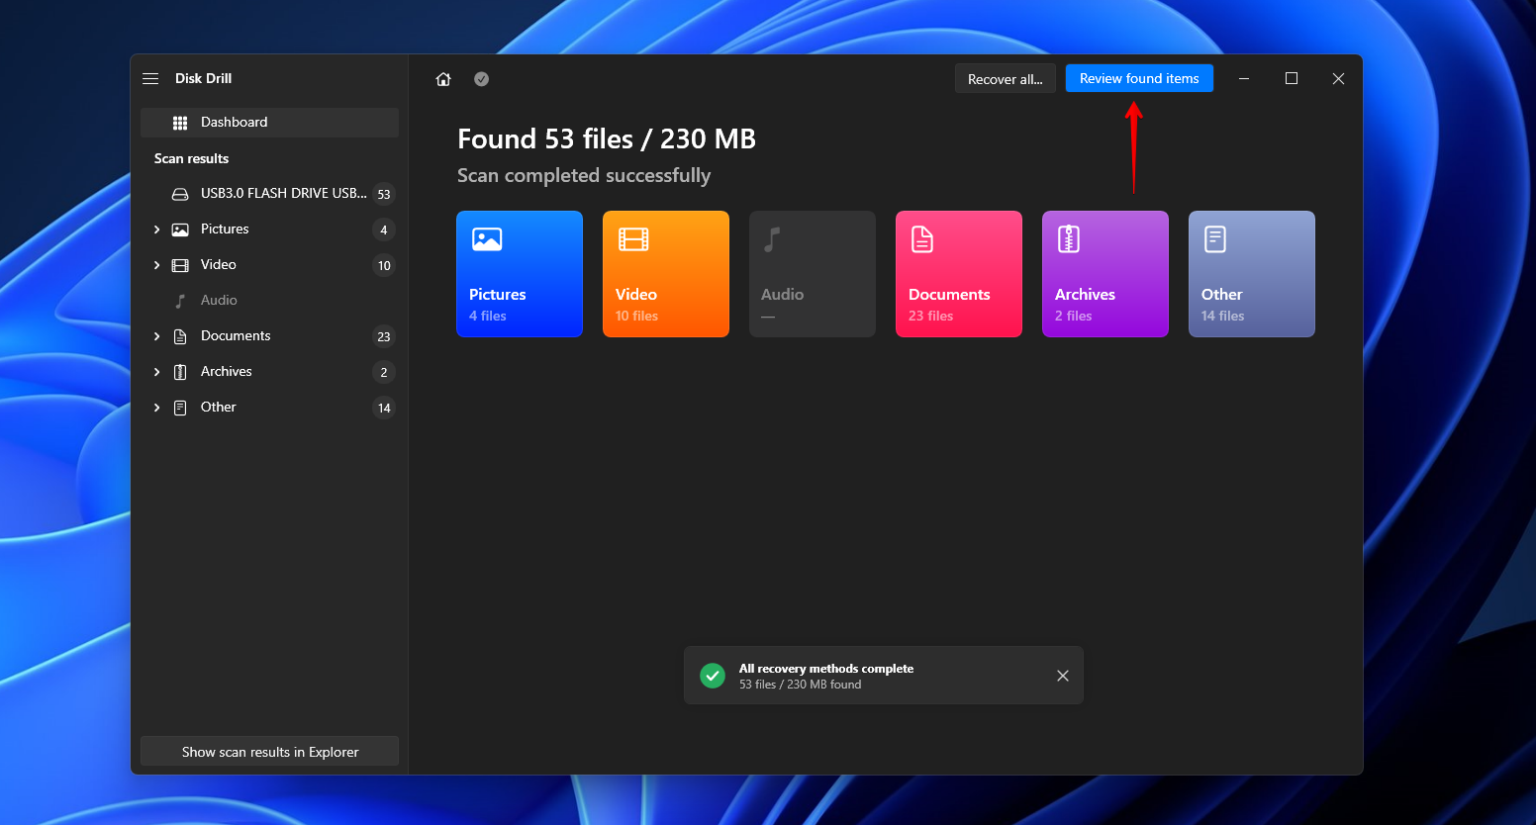Expand the Documents section in the sidebar
Image resolution: width=1536 pixels, height=825 pixels.
tap(157, 336)
